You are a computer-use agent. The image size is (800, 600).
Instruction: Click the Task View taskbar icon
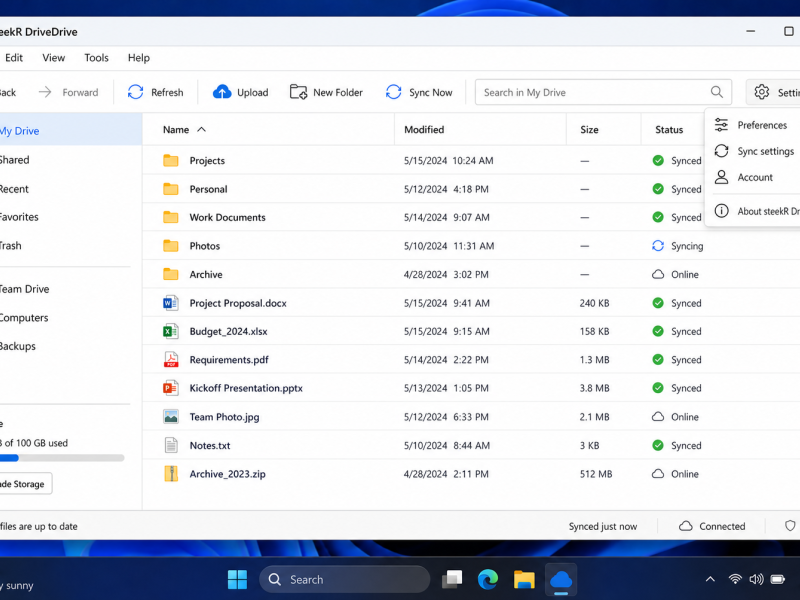click(x=452, y=580)
